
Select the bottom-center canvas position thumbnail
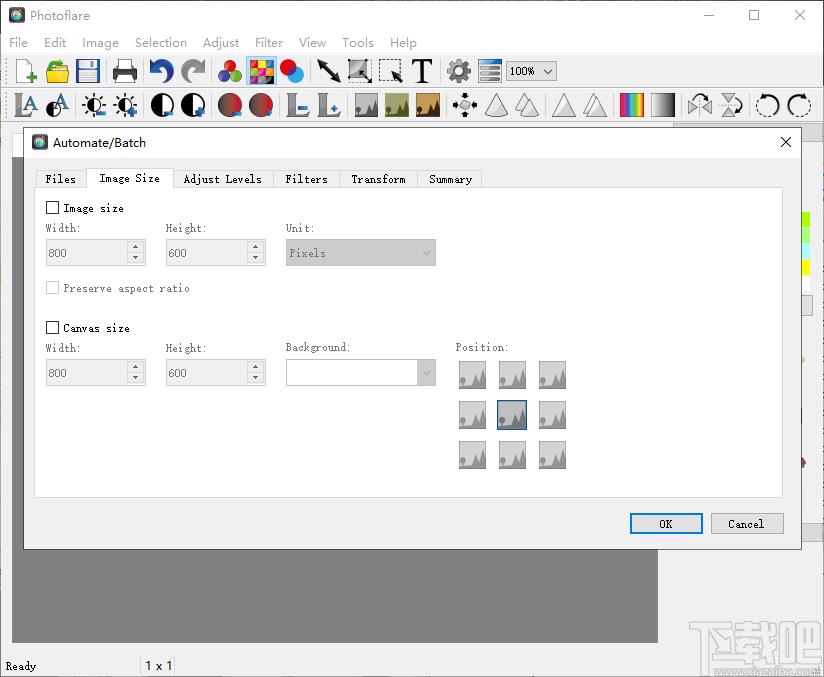click(512, 455)
